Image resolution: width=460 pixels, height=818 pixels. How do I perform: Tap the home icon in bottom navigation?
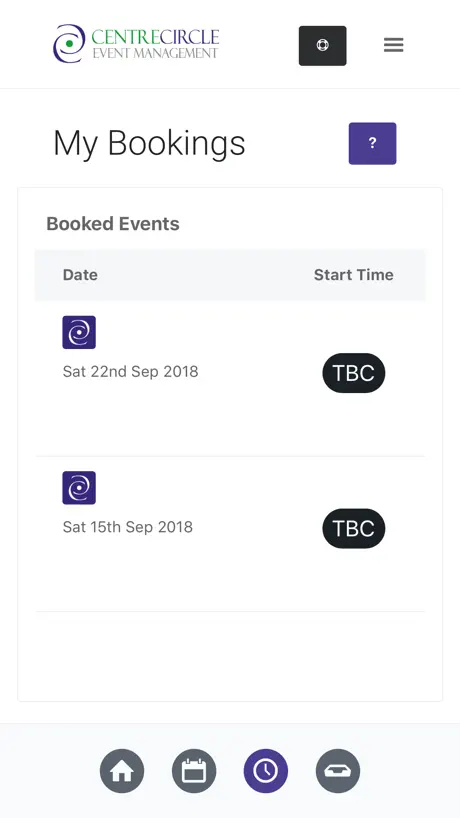point(122,771)
